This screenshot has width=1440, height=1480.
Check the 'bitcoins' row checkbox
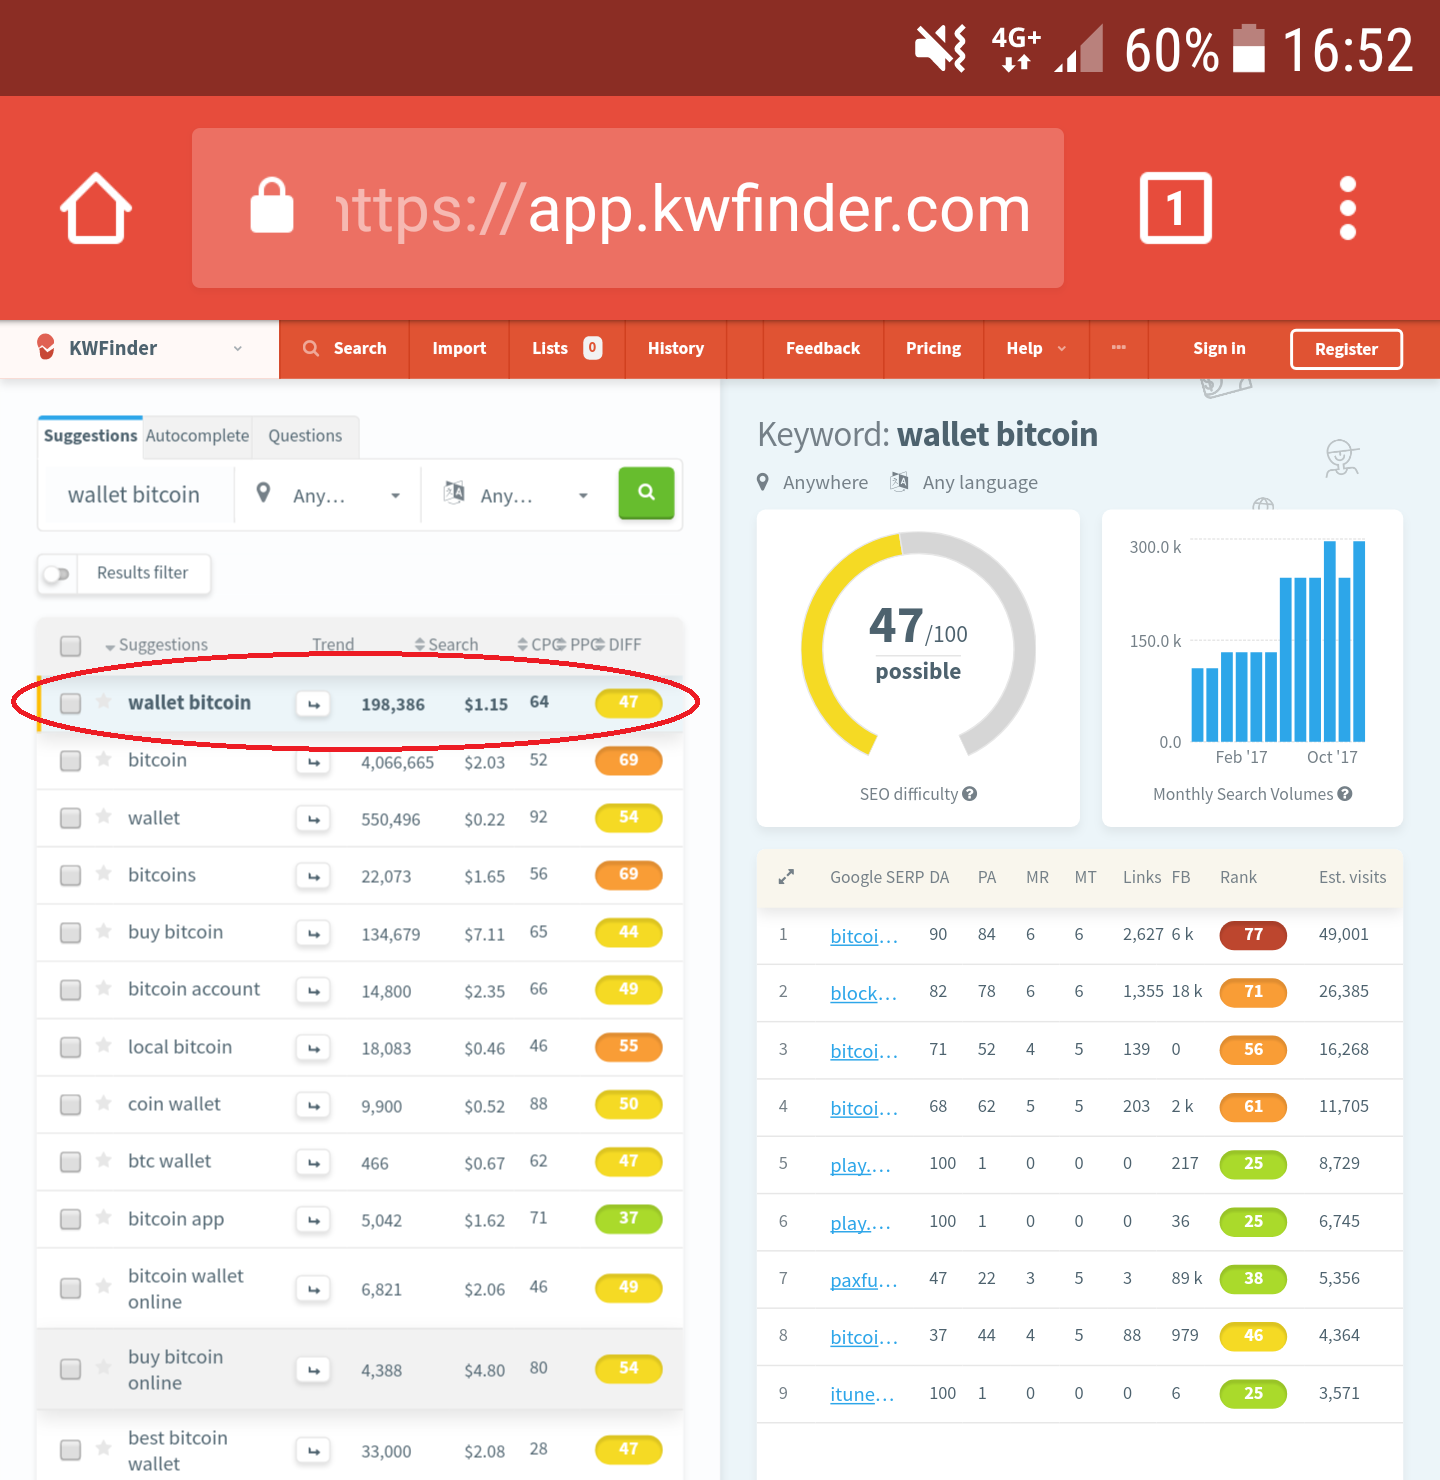(x=70, y=876)
